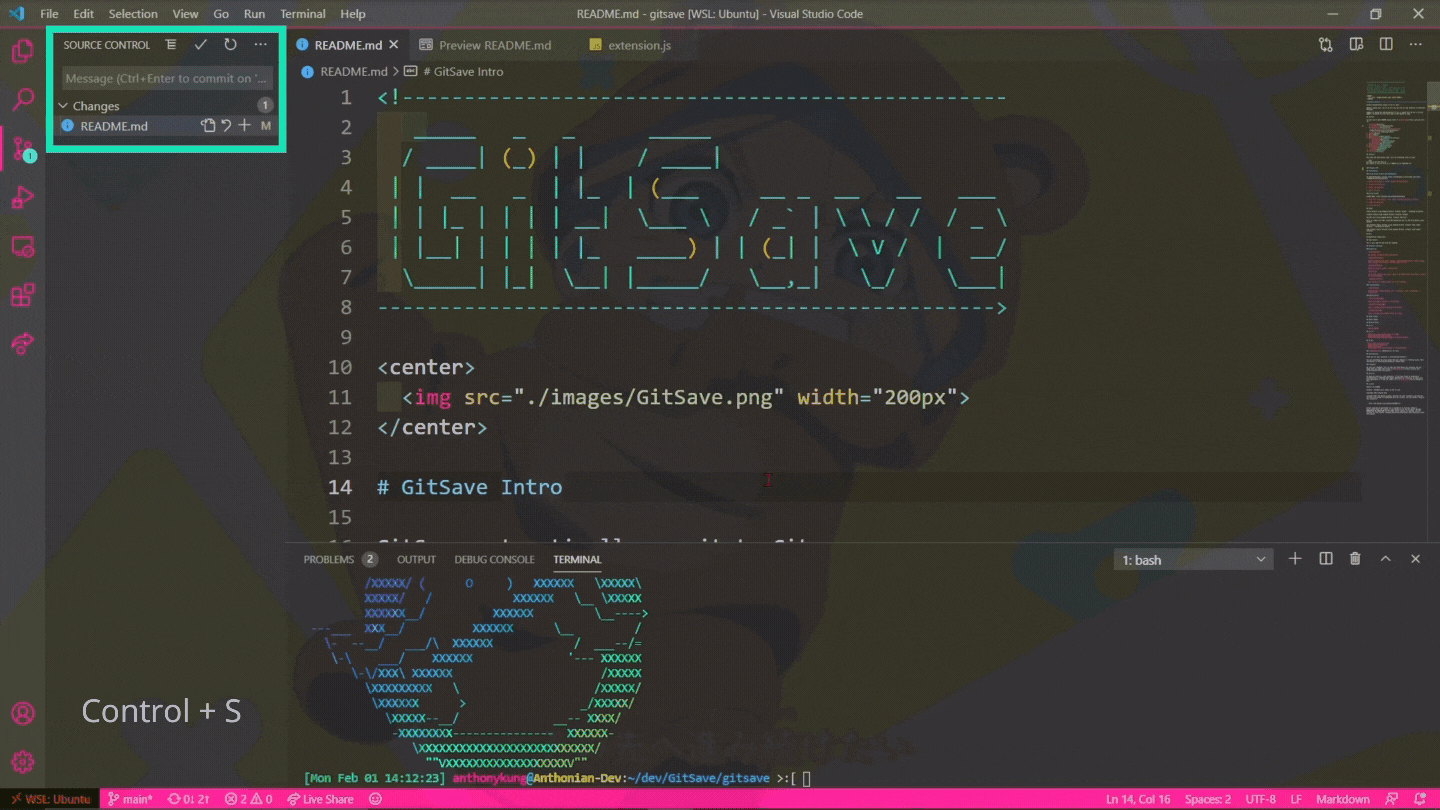Open notifications bell in status bar
Screen dimensions: 1440x810
coord(1421,799)
